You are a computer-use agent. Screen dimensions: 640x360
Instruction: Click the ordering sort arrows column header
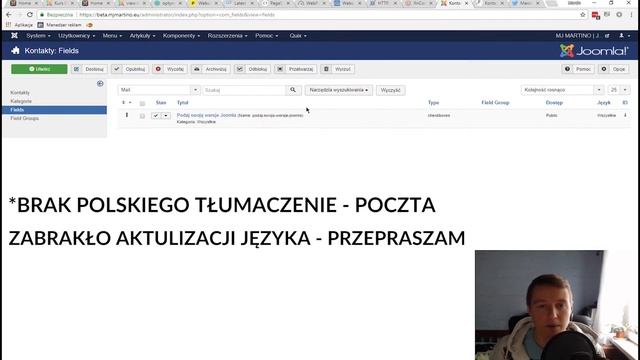click(x=127, y=102)
